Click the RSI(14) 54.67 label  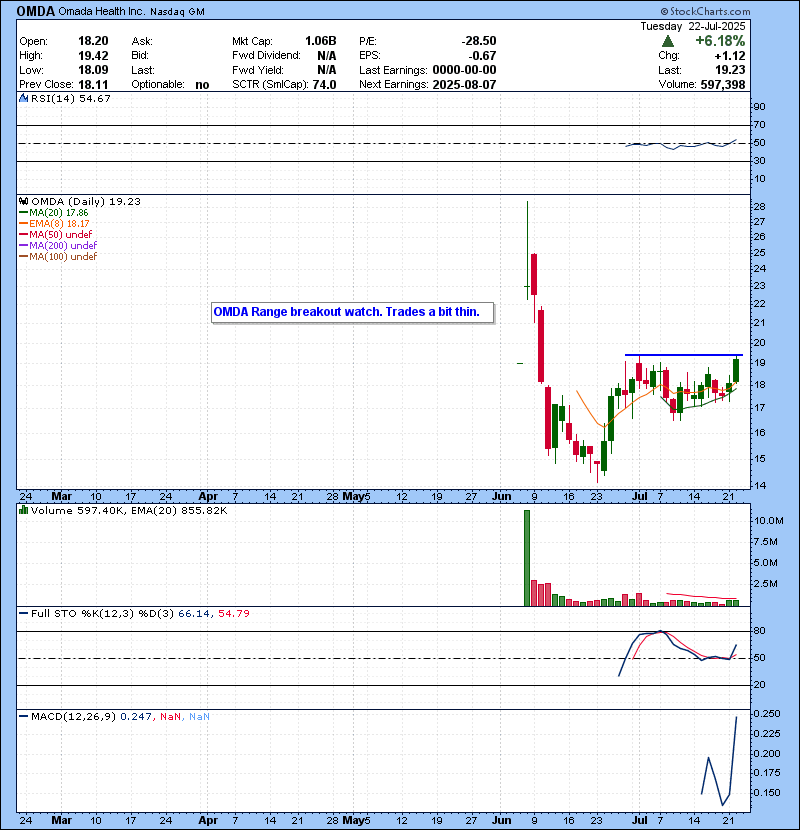coord(71,98)
